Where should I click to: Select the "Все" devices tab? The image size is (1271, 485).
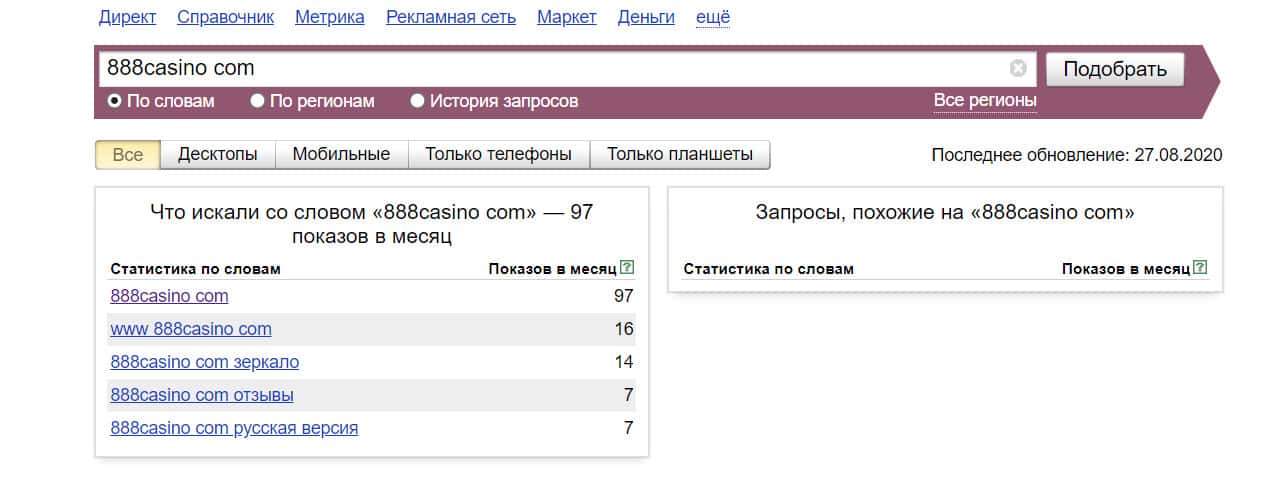click(x=128, y=155)
